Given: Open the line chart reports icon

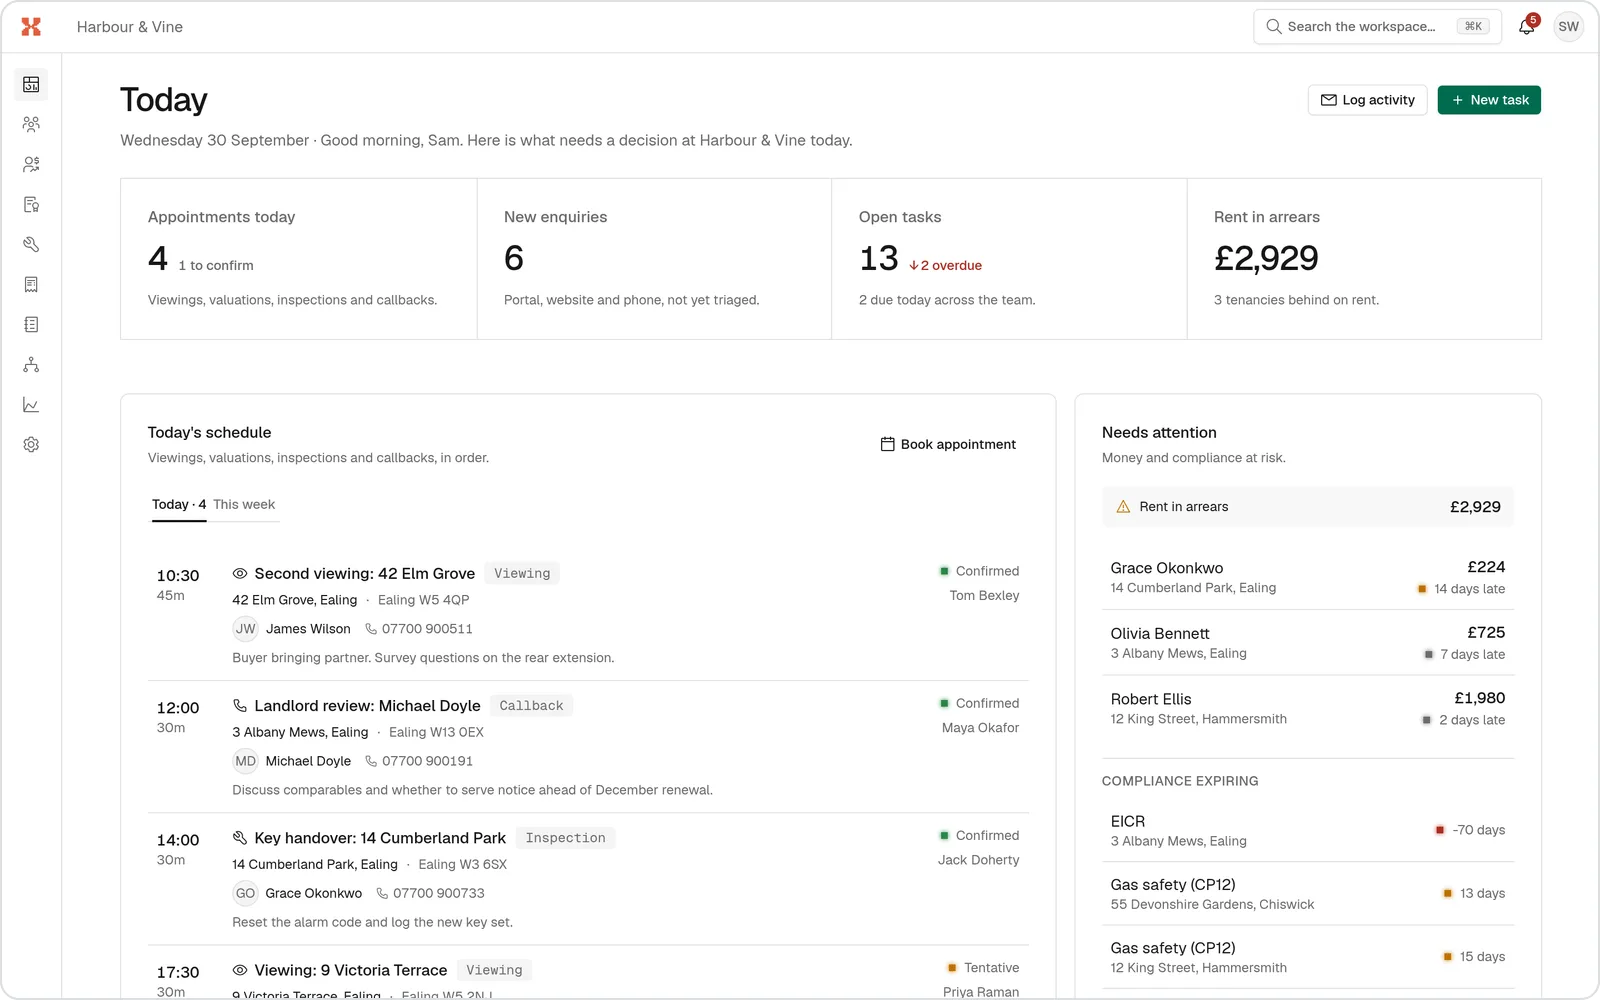Looking at the screenshot, I should point(31,405).
